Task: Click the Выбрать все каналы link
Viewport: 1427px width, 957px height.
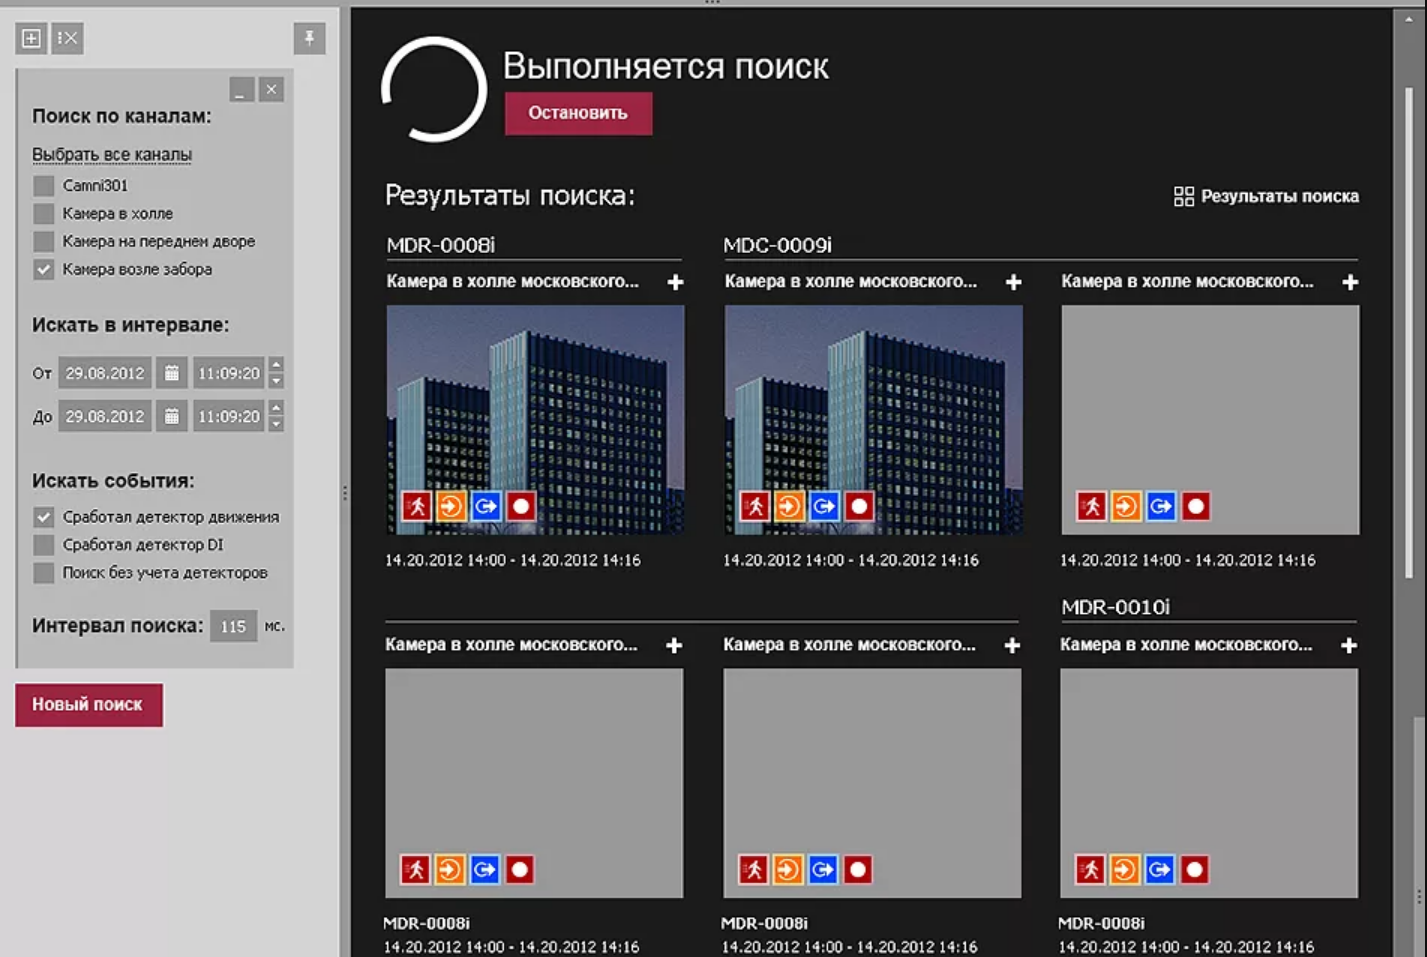Action: (x=112, y=154)
